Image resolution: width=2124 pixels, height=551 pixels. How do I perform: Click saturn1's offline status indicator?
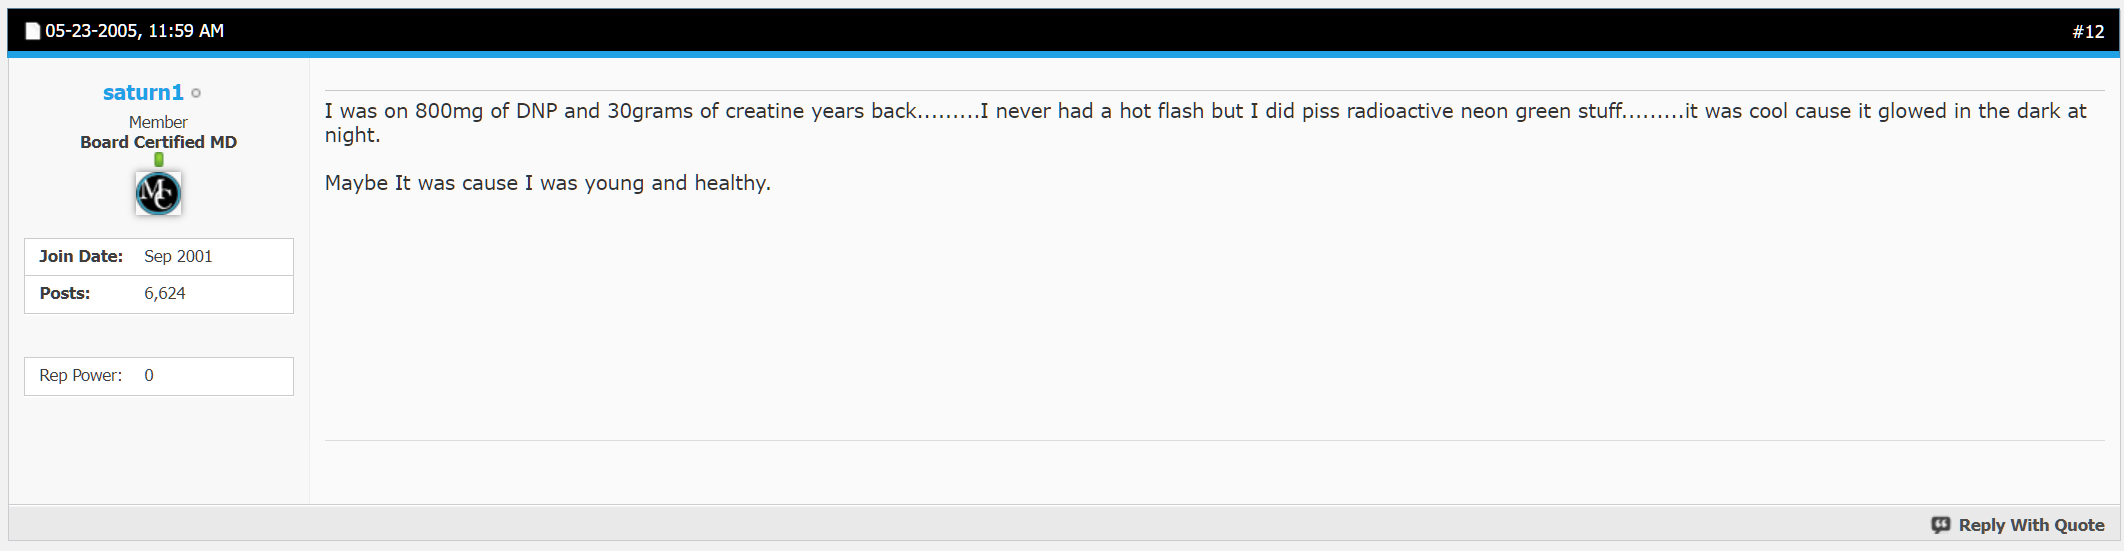point(196,93)
